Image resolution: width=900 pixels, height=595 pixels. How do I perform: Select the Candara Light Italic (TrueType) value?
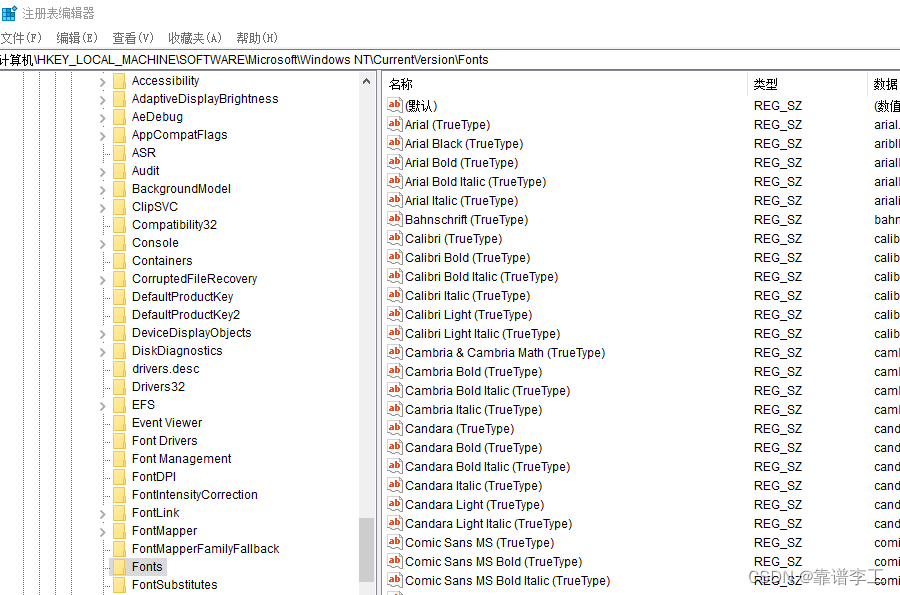tap(488, 523)
